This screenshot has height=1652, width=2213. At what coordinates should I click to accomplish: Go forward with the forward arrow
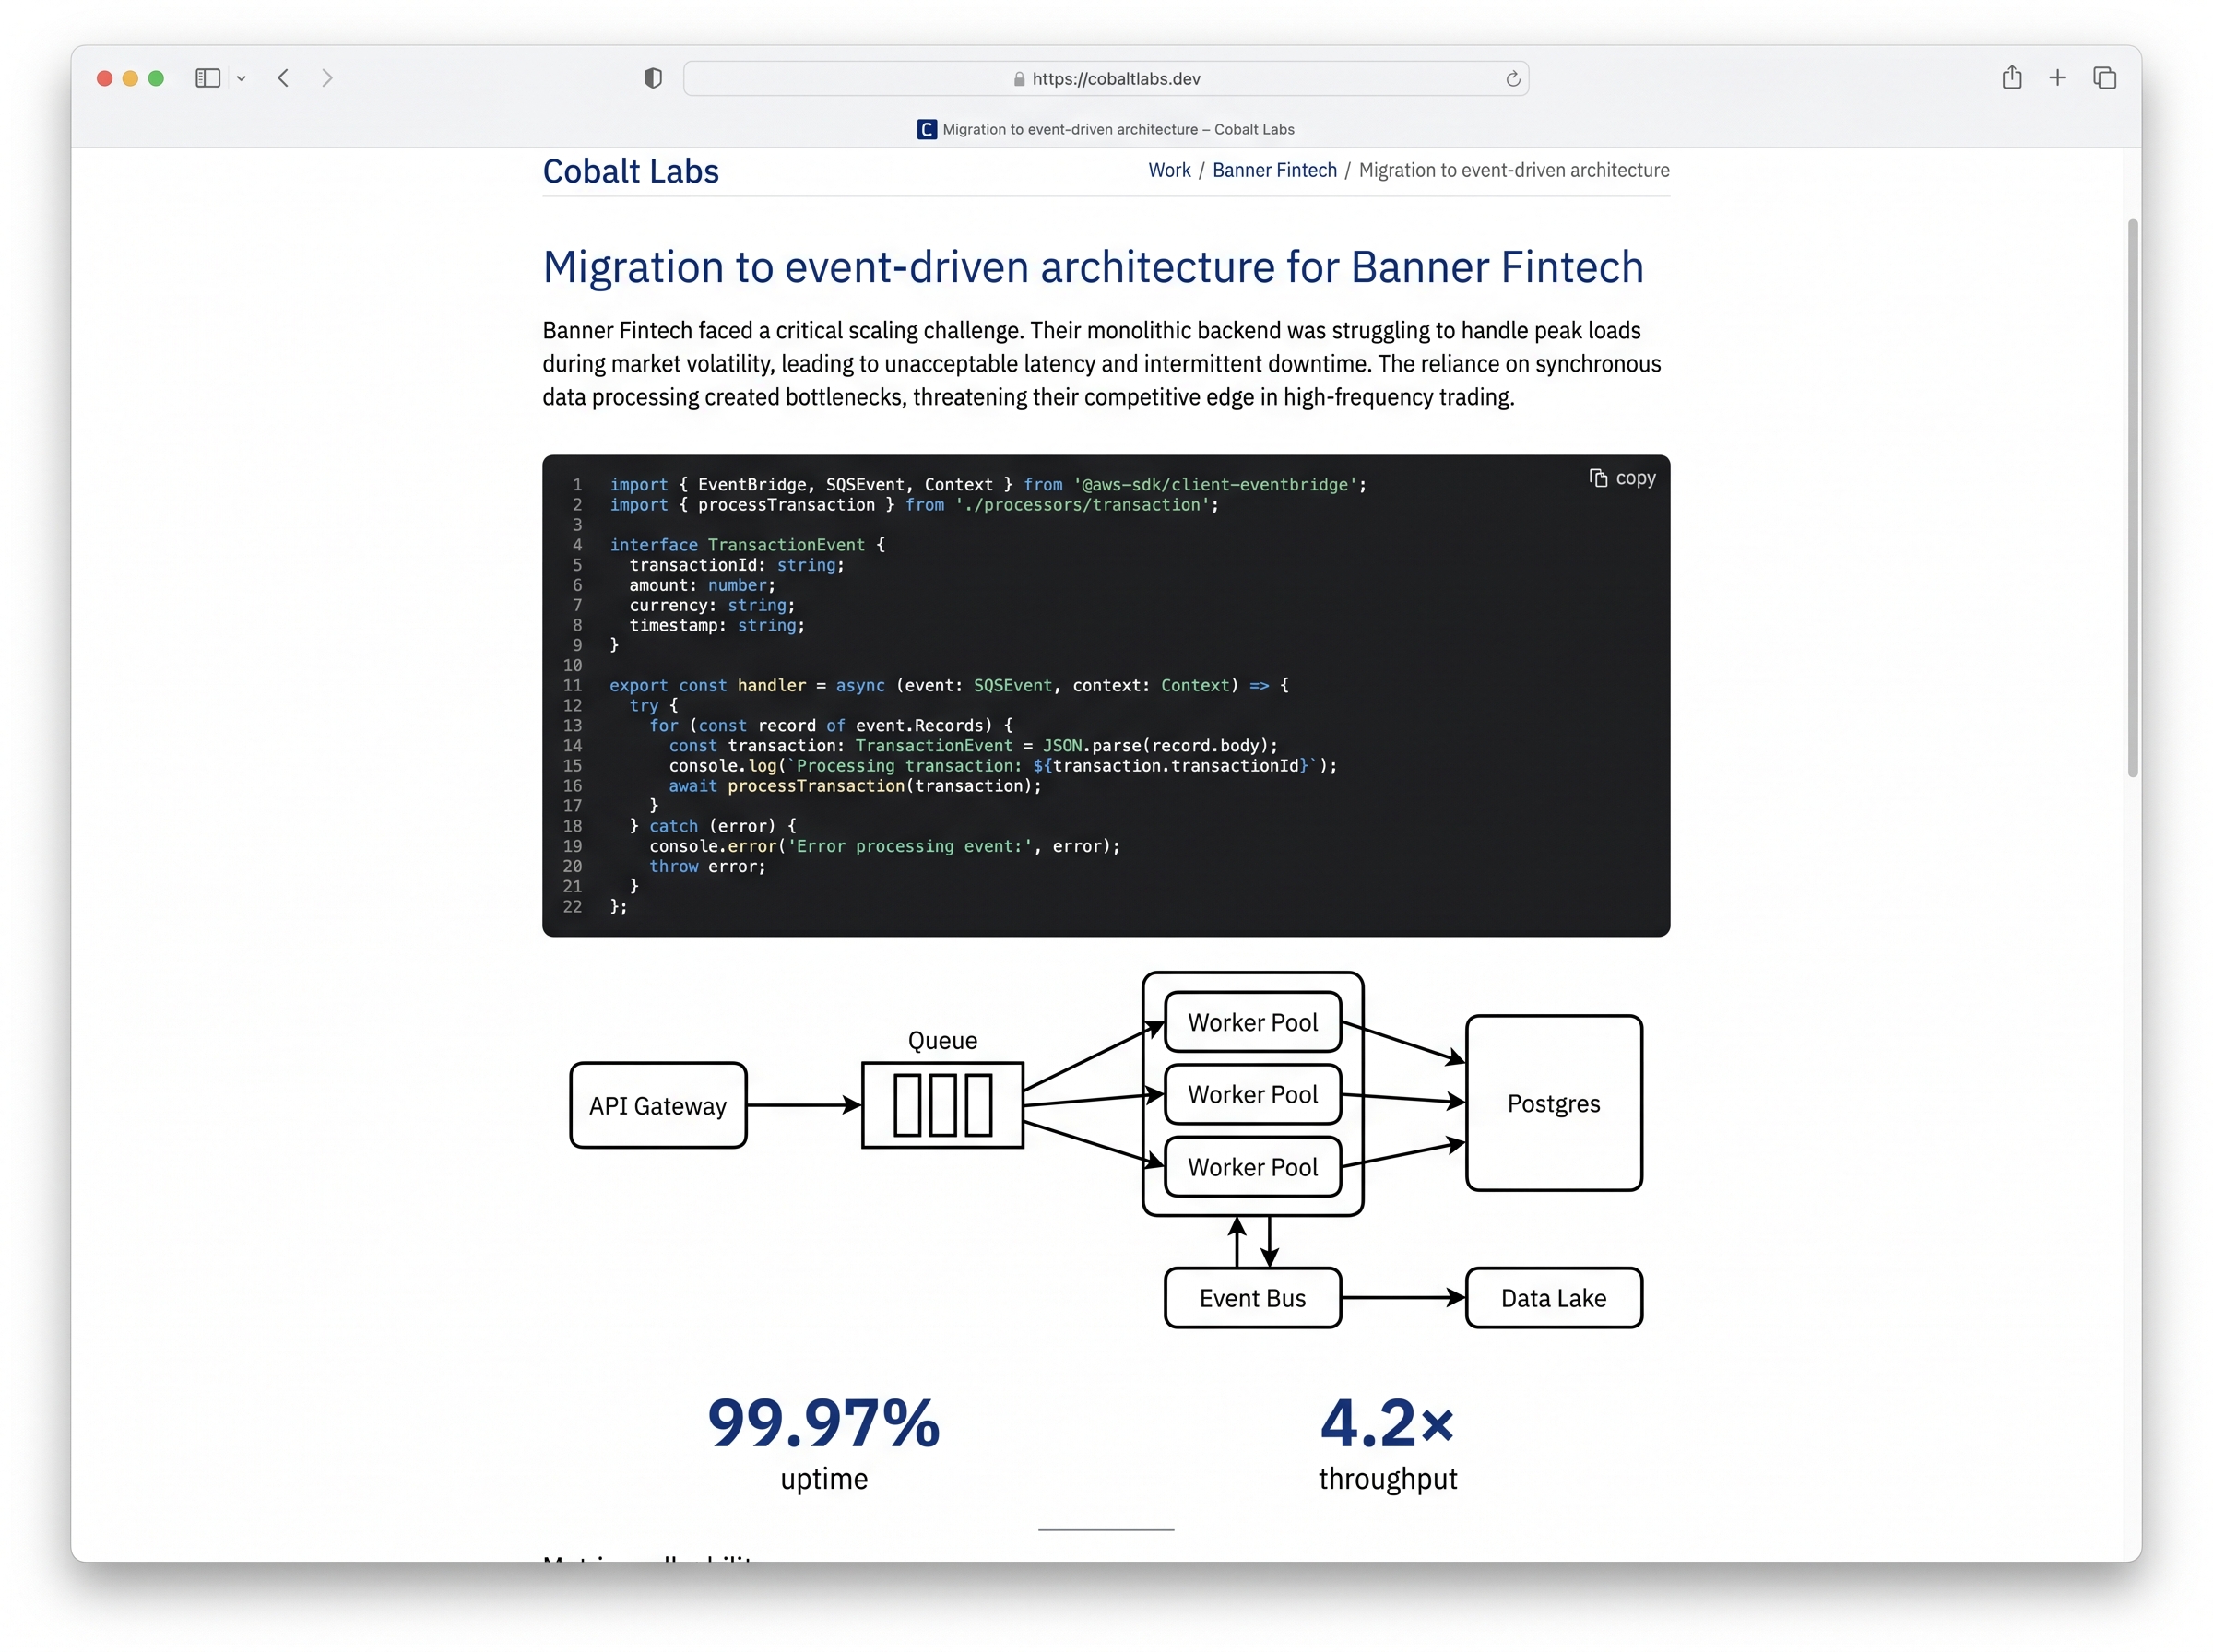tap(327, 78)
